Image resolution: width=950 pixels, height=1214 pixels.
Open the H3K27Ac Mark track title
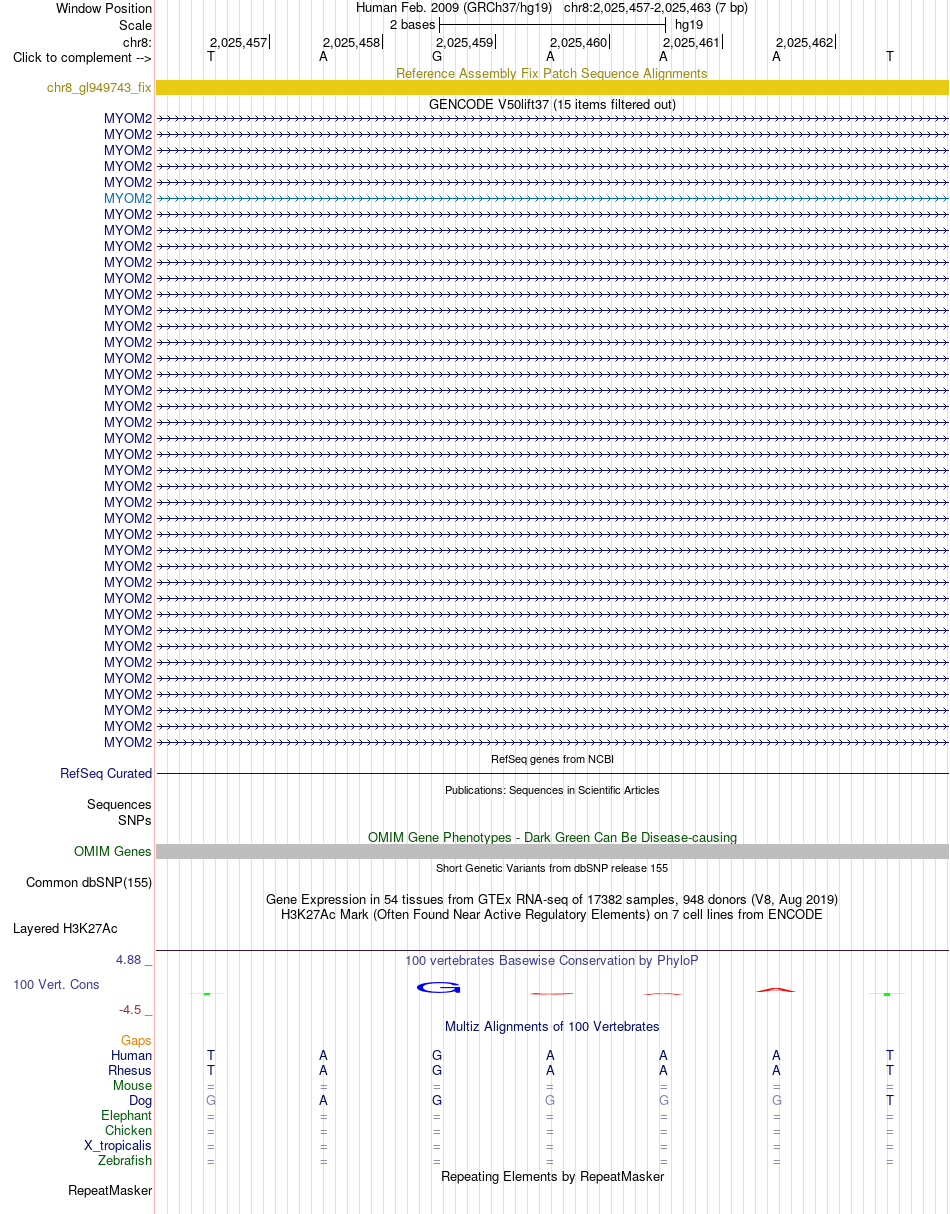pyautogui.click(x=552, y=914)
